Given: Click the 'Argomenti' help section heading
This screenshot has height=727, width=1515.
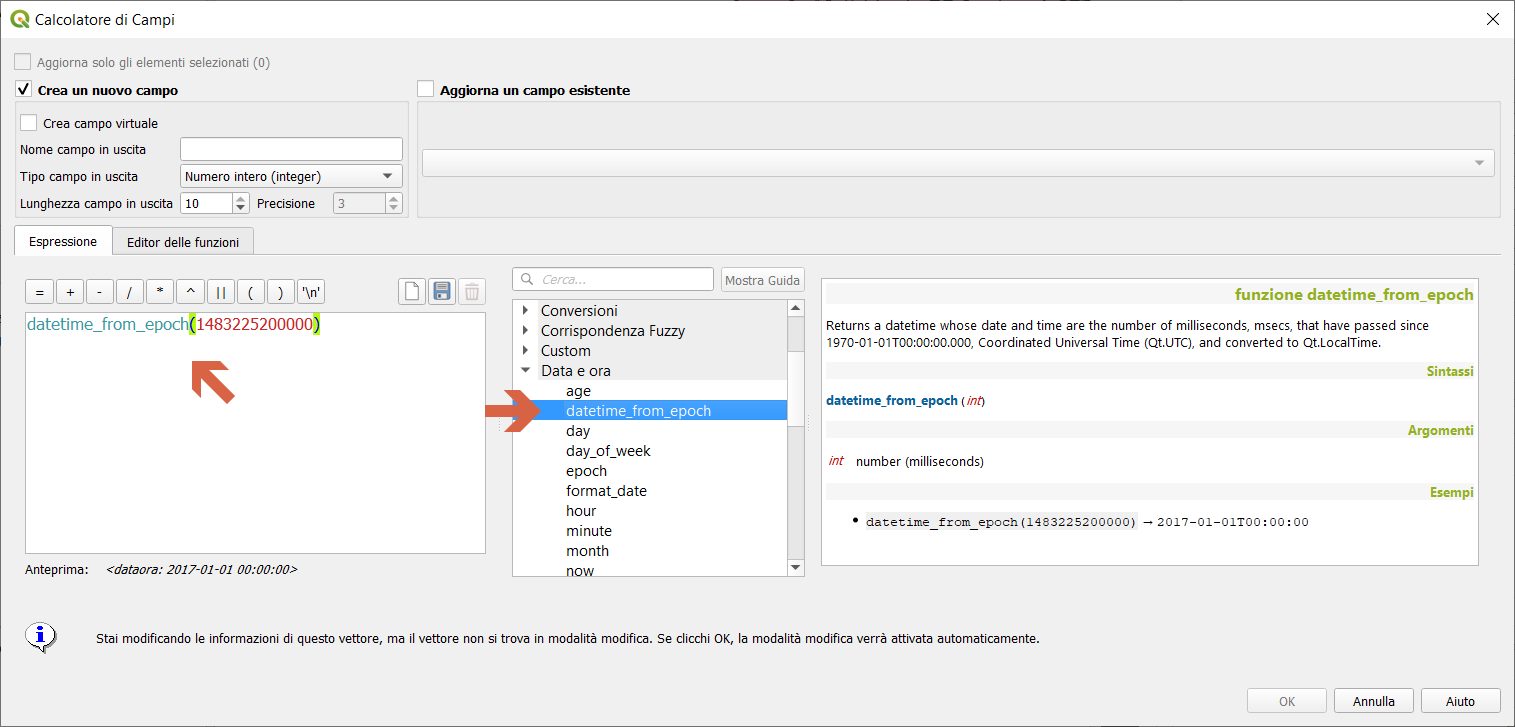Looking at the screenshot, I should pos(1441,431).
